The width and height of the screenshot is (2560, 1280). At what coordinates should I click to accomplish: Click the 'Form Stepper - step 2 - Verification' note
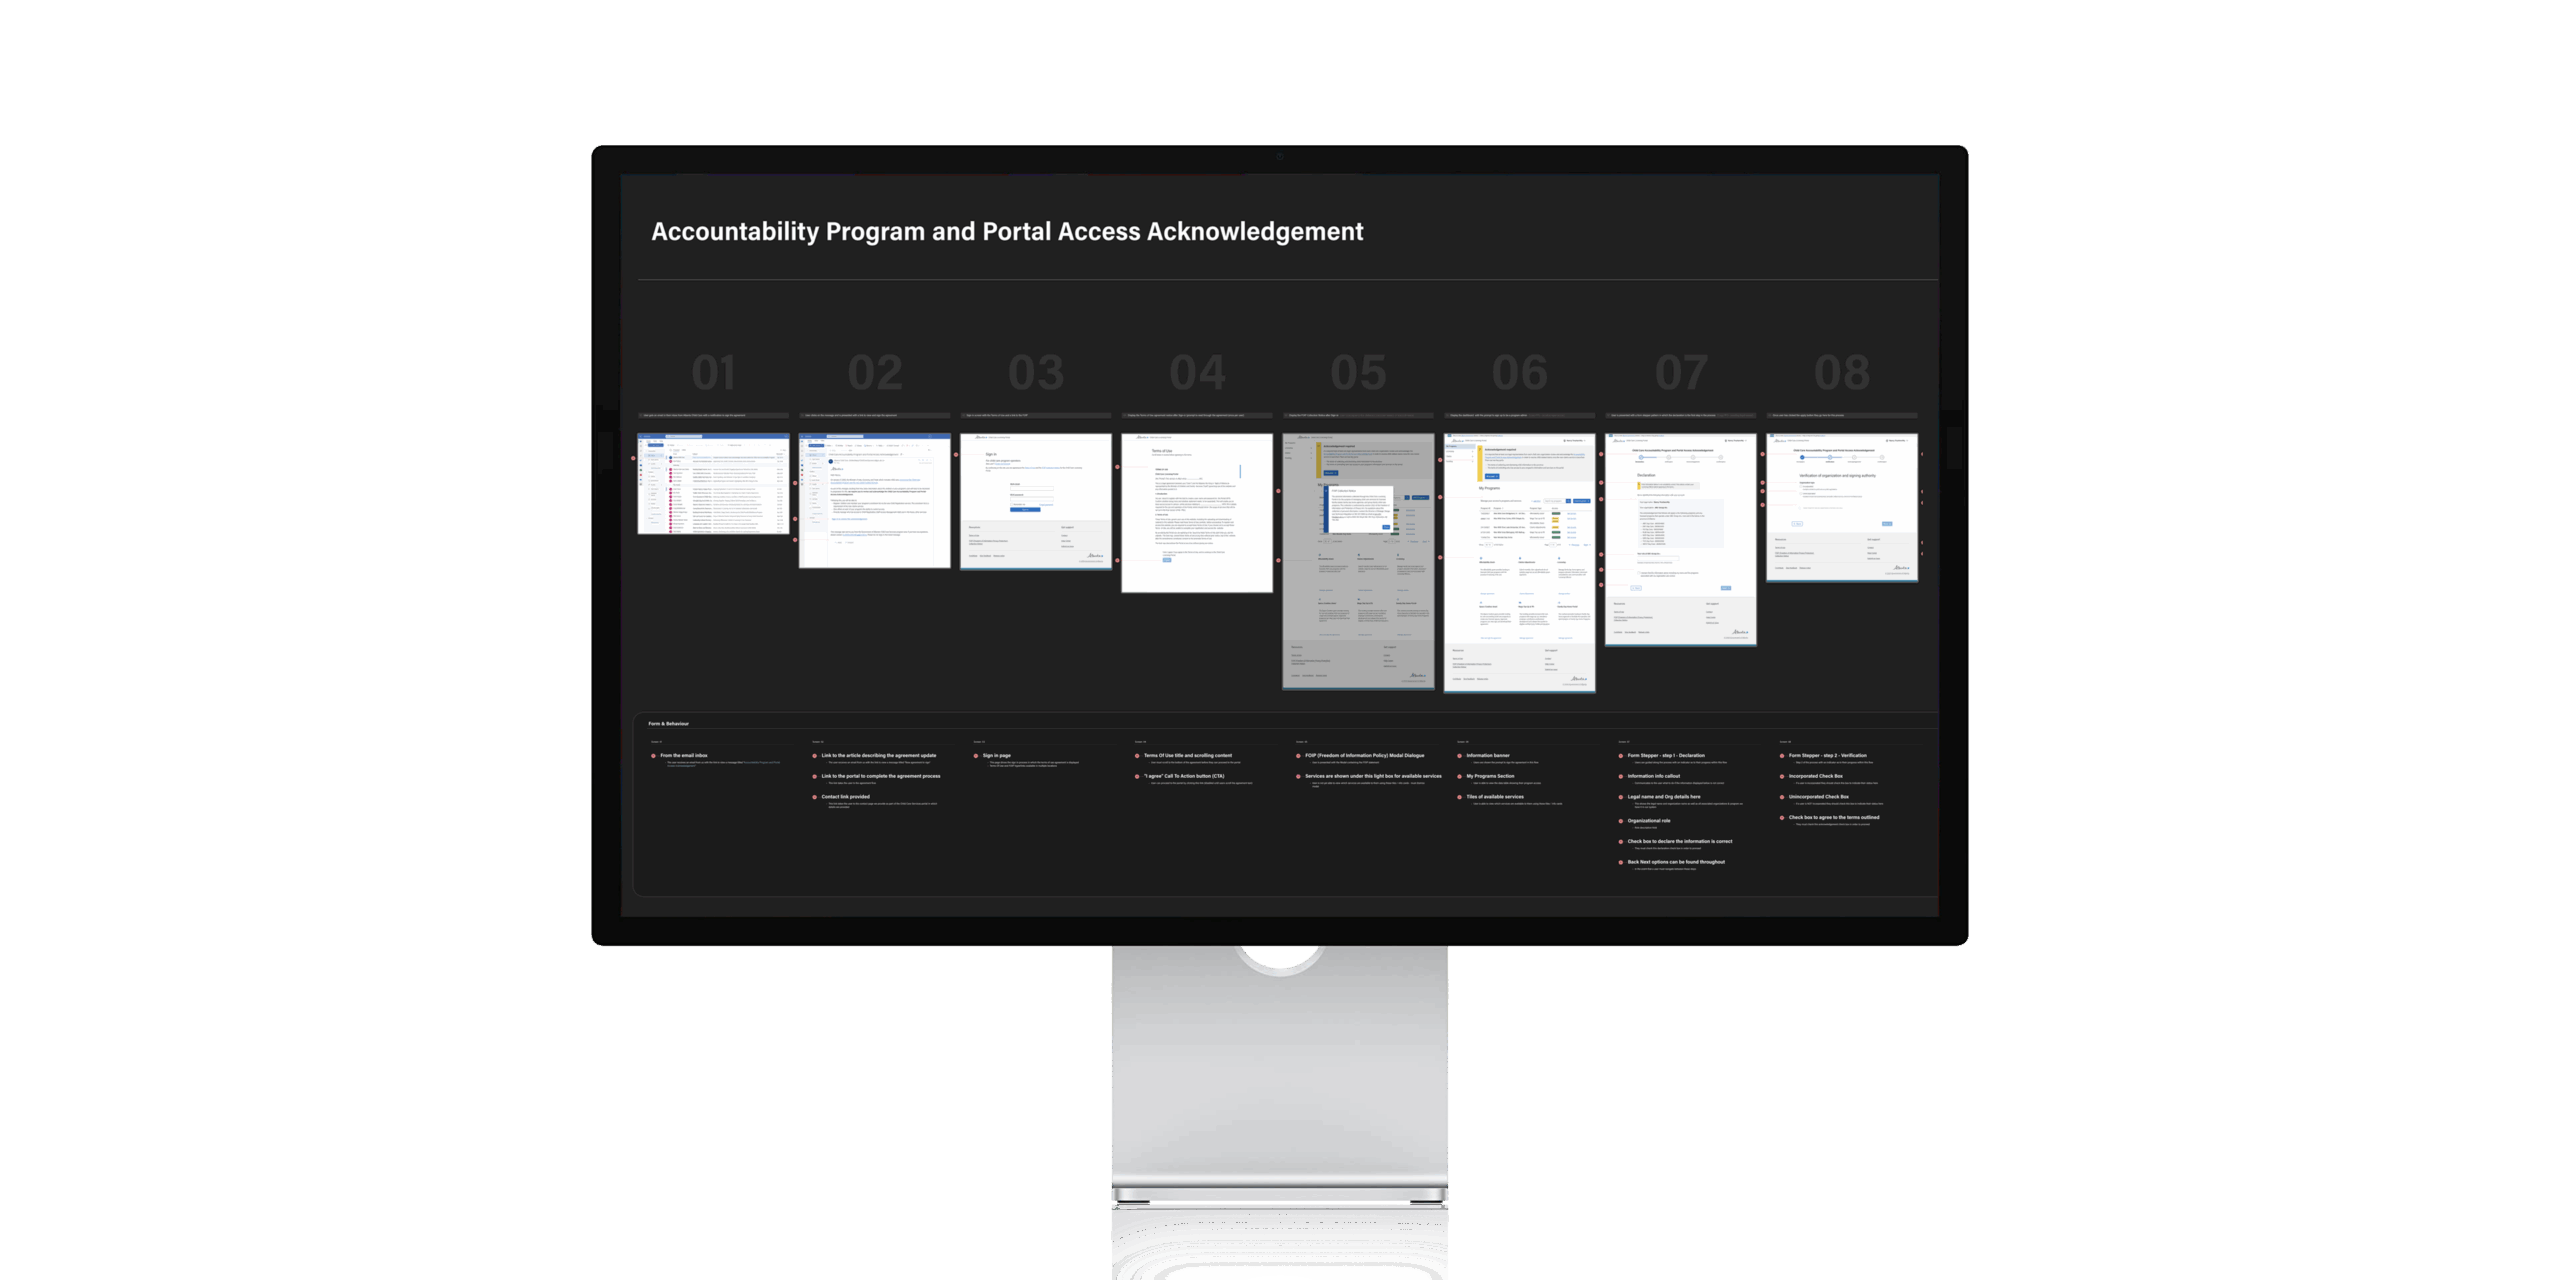(x=1828, y=755)
